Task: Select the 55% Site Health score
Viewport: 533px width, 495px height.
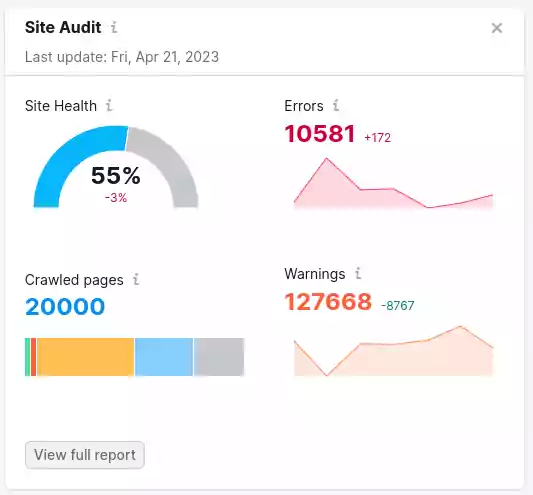Action: coord(116,175)
